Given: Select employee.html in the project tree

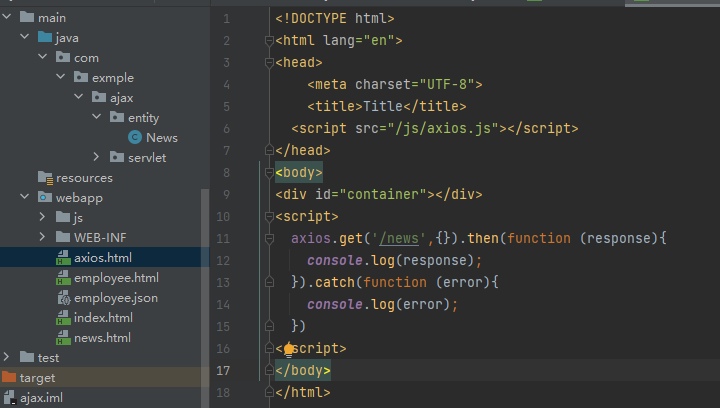Looking at the screenshot, I should click(116, 278).
